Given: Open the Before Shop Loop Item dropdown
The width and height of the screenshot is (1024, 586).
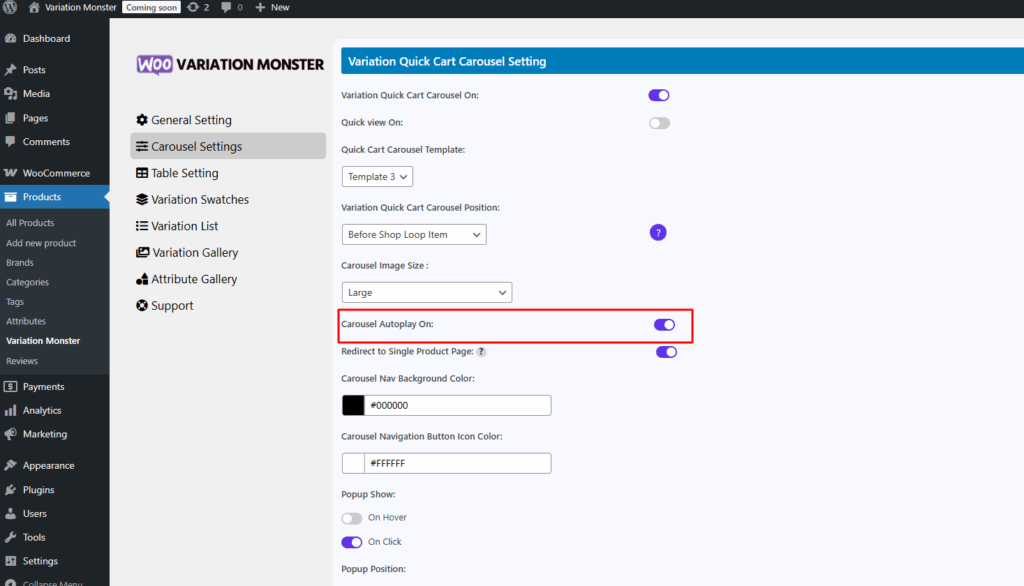Looking at the screenshot, I should point(414,235).
